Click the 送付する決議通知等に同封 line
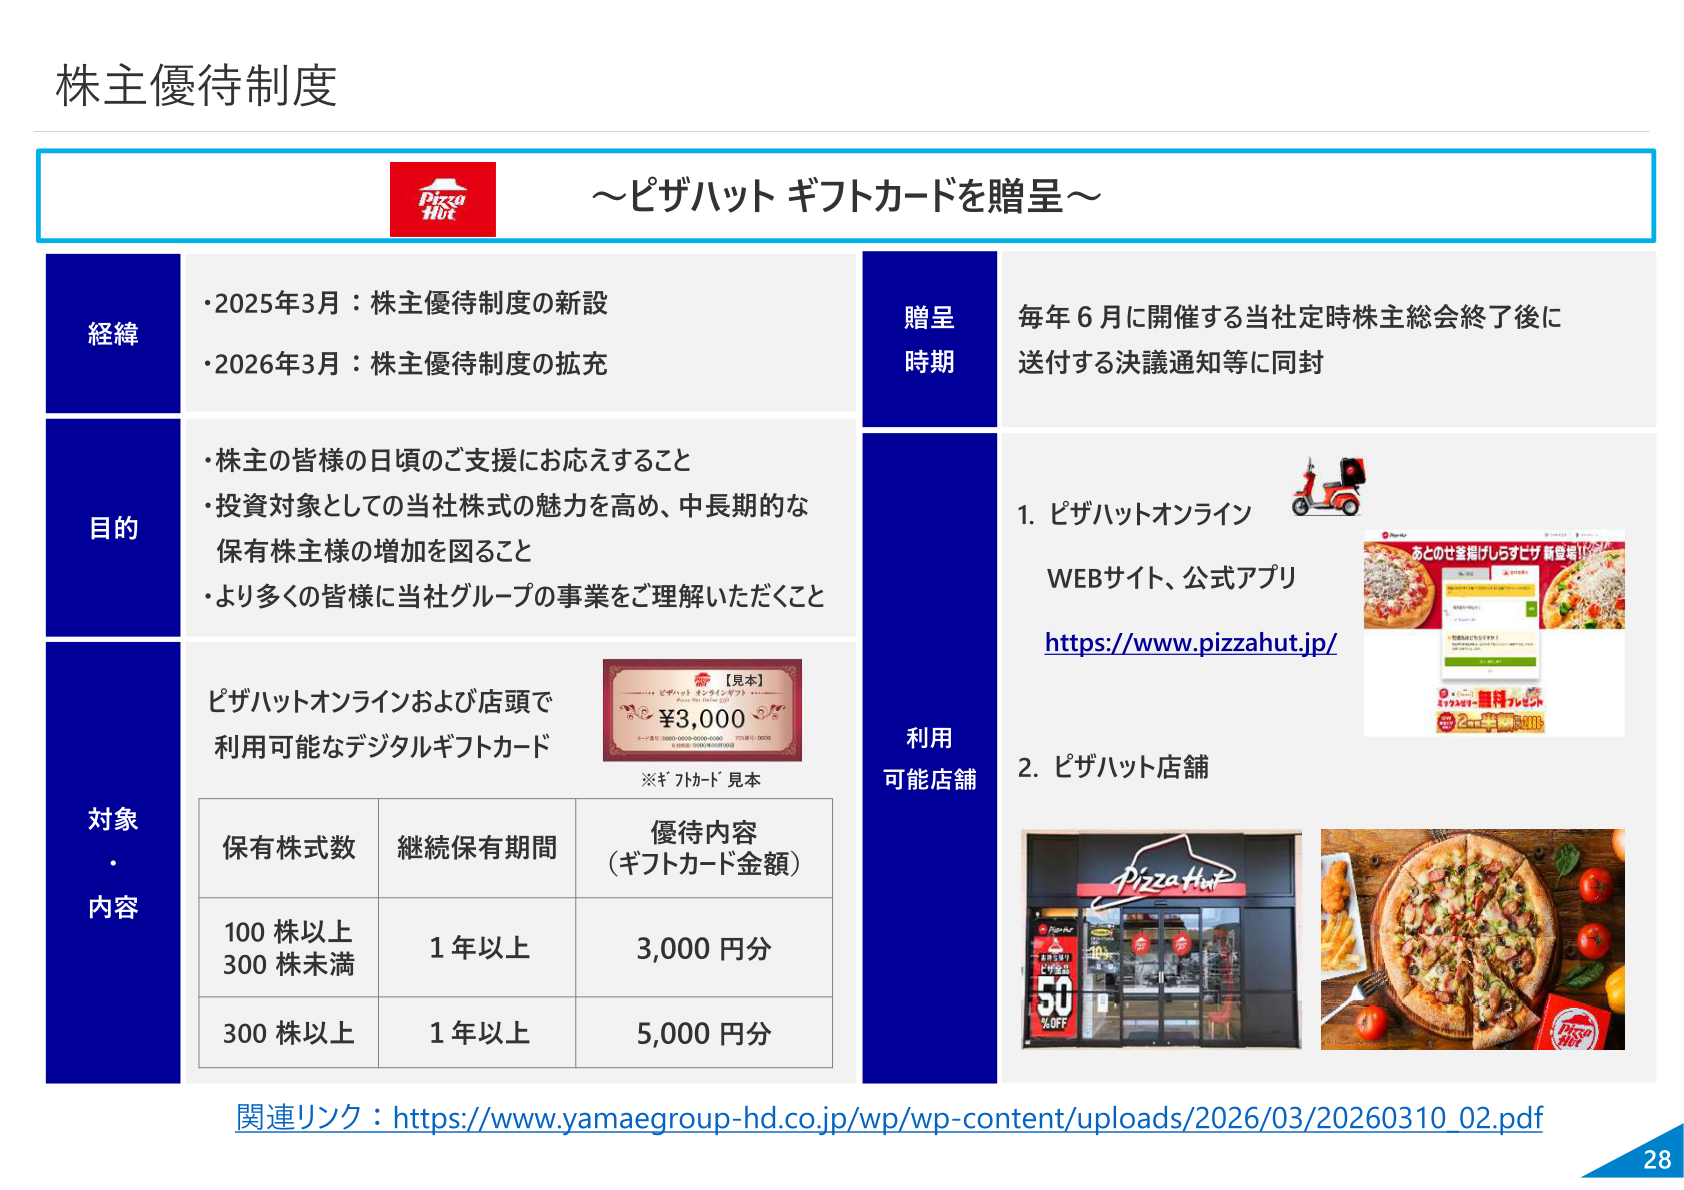 pyautogui.click(x=1171, y=362)
